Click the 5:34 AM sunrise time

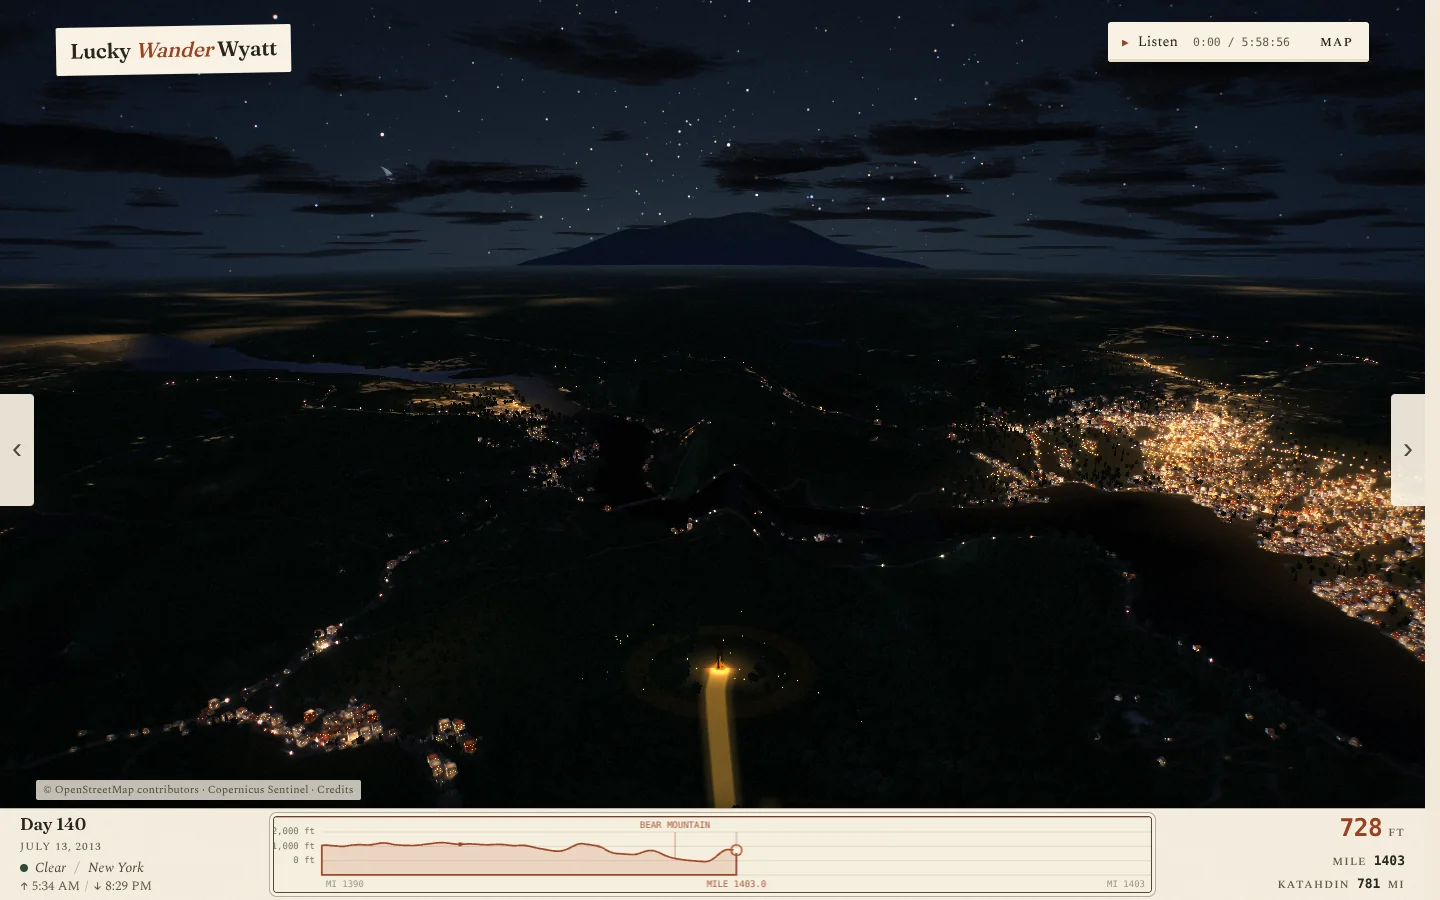click(50, 886)
